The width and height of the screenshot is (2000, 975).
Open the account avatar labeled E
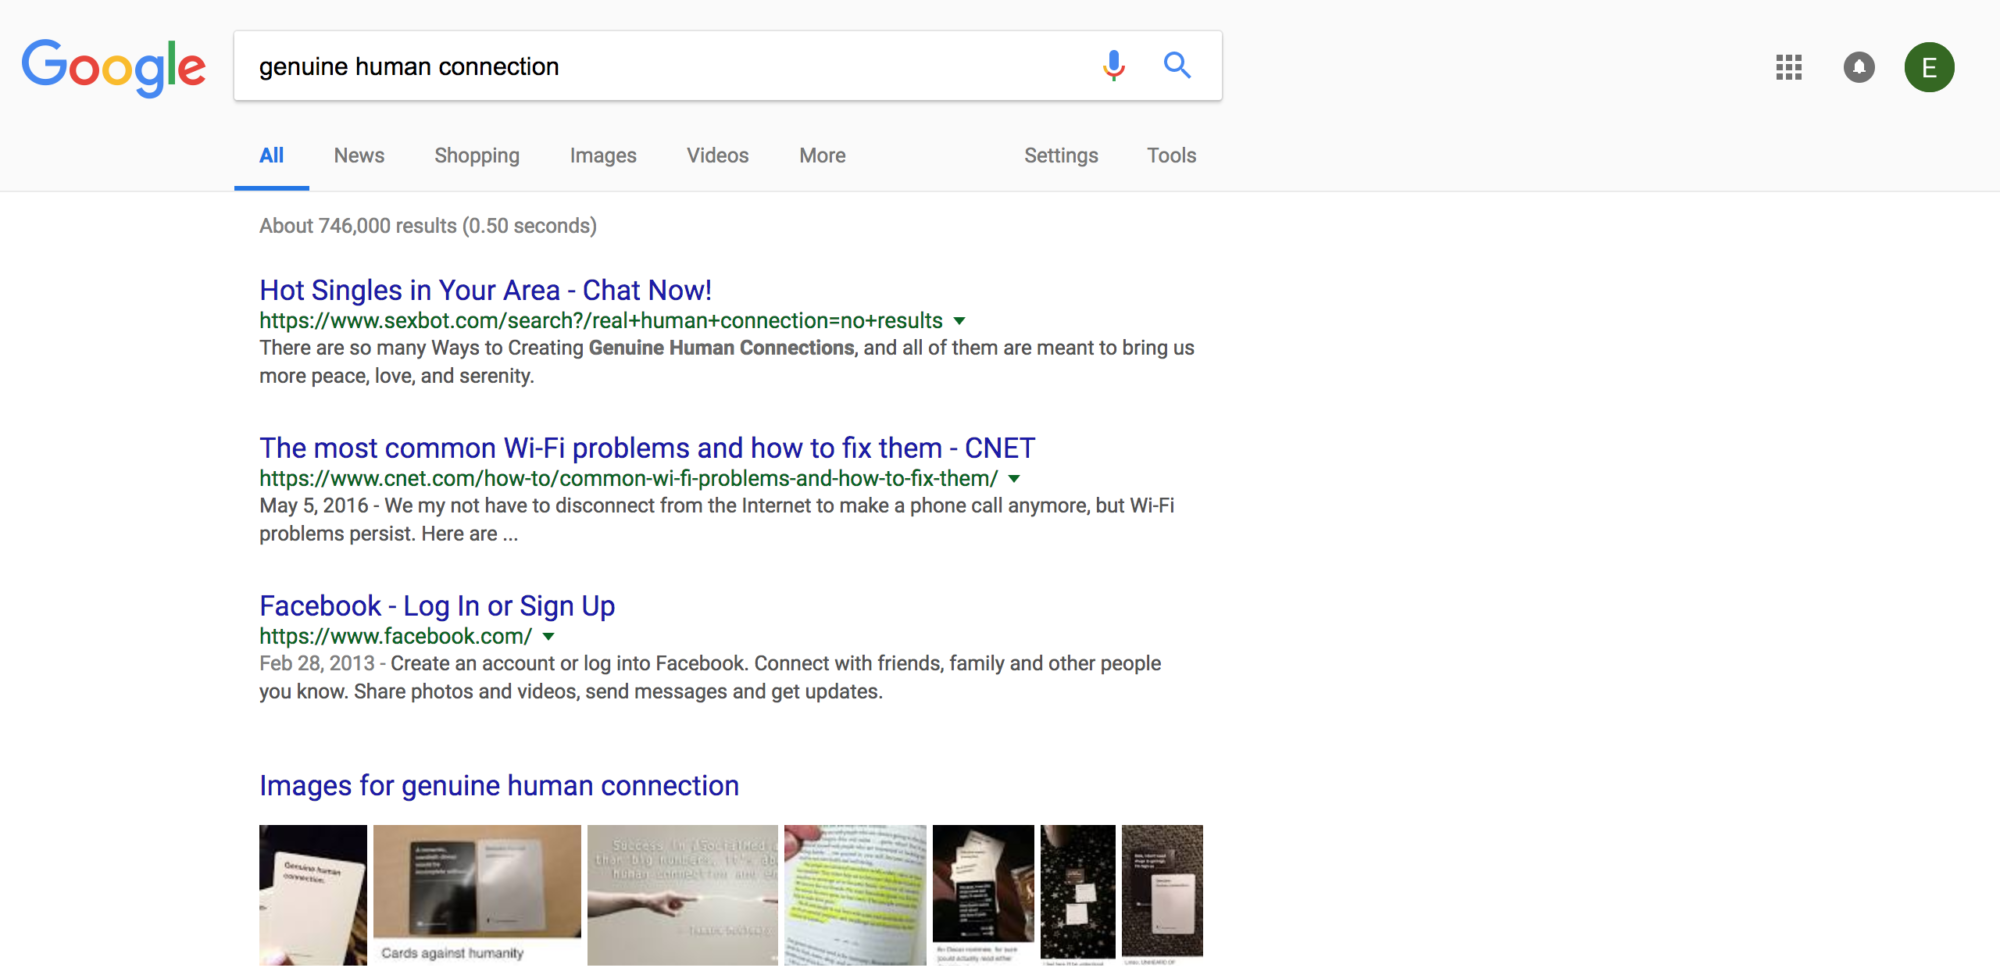coord(1929,67)
